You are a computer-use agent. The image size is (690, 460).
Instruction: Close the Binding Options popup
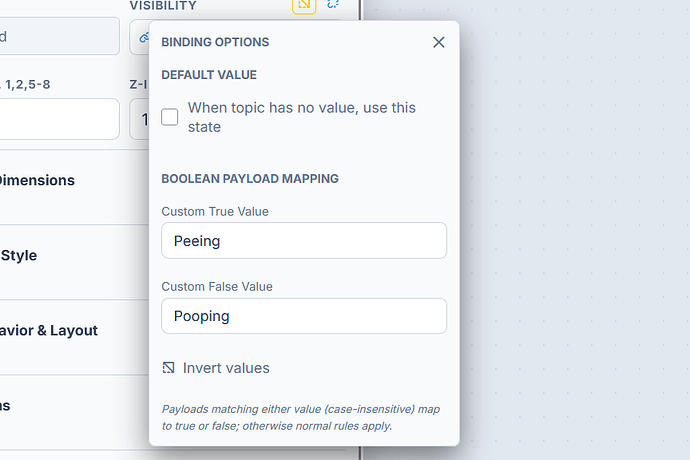click(438, 42)
